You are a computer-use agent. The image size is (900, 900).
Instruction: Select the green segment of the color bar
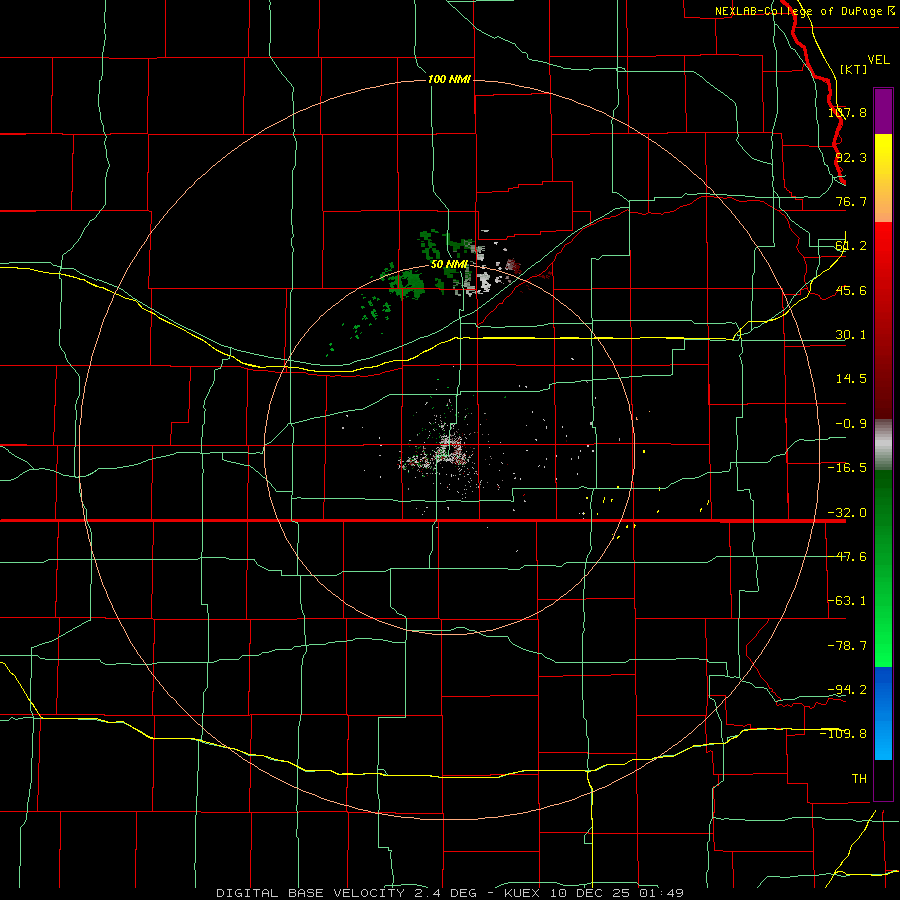point(883,568)
